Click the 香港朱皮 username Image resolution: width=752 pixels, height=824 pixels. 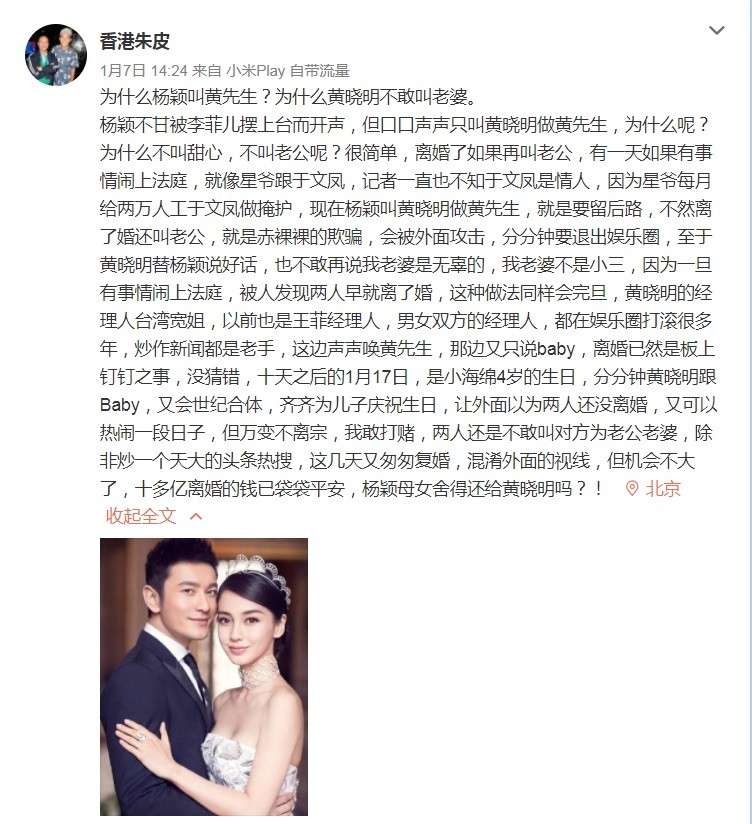[135, 42]
